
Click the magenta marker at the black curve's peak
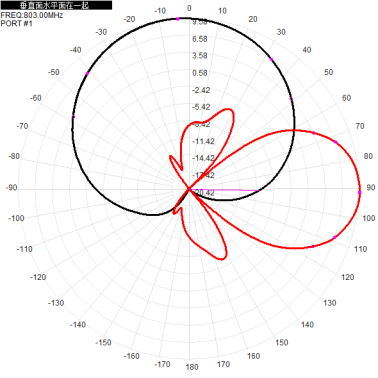point(178,19)
